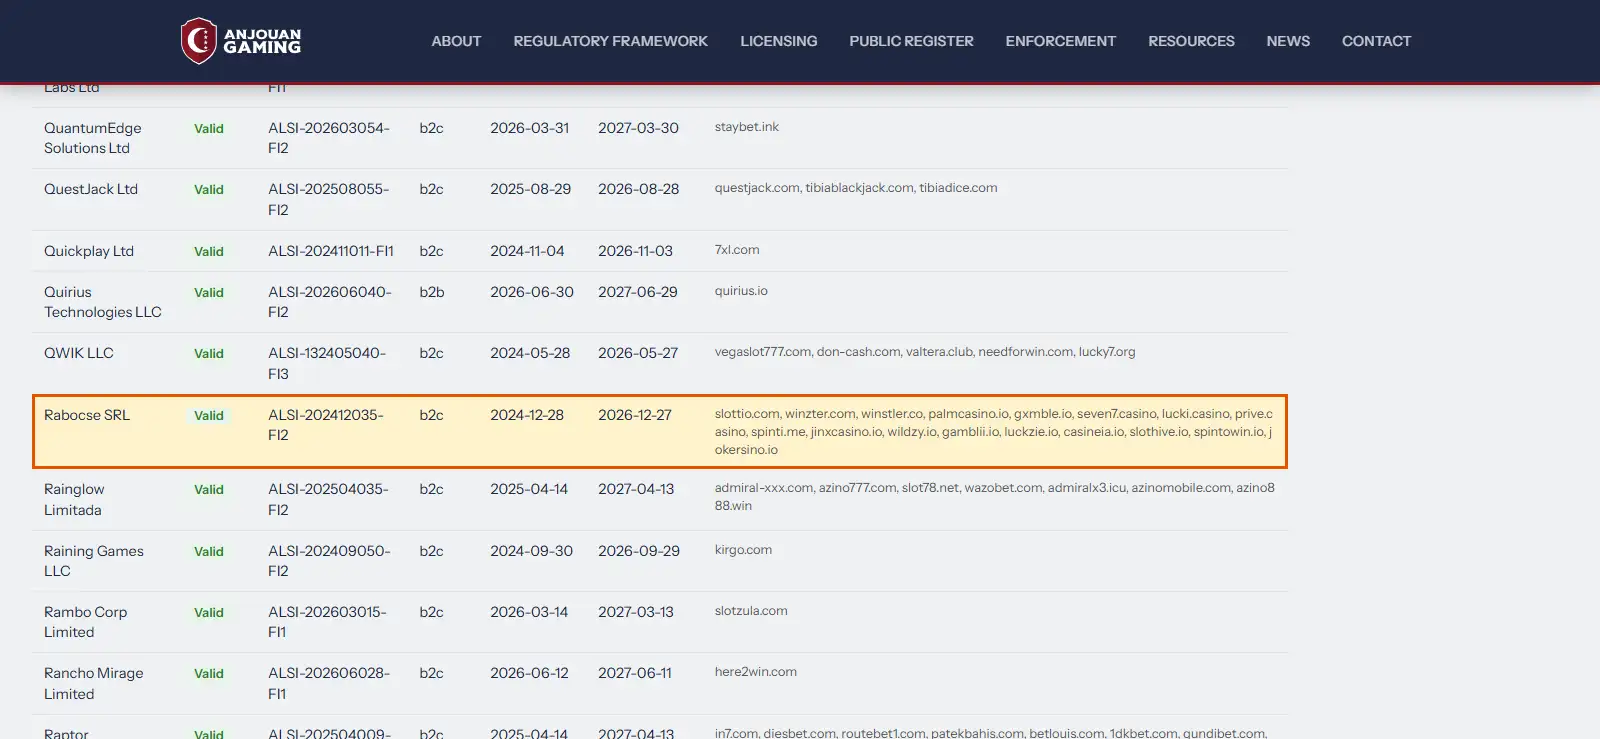Screen dimensions: 1600x739
Task: Select QuestJack Ltd company name
Action: (91, 189)
